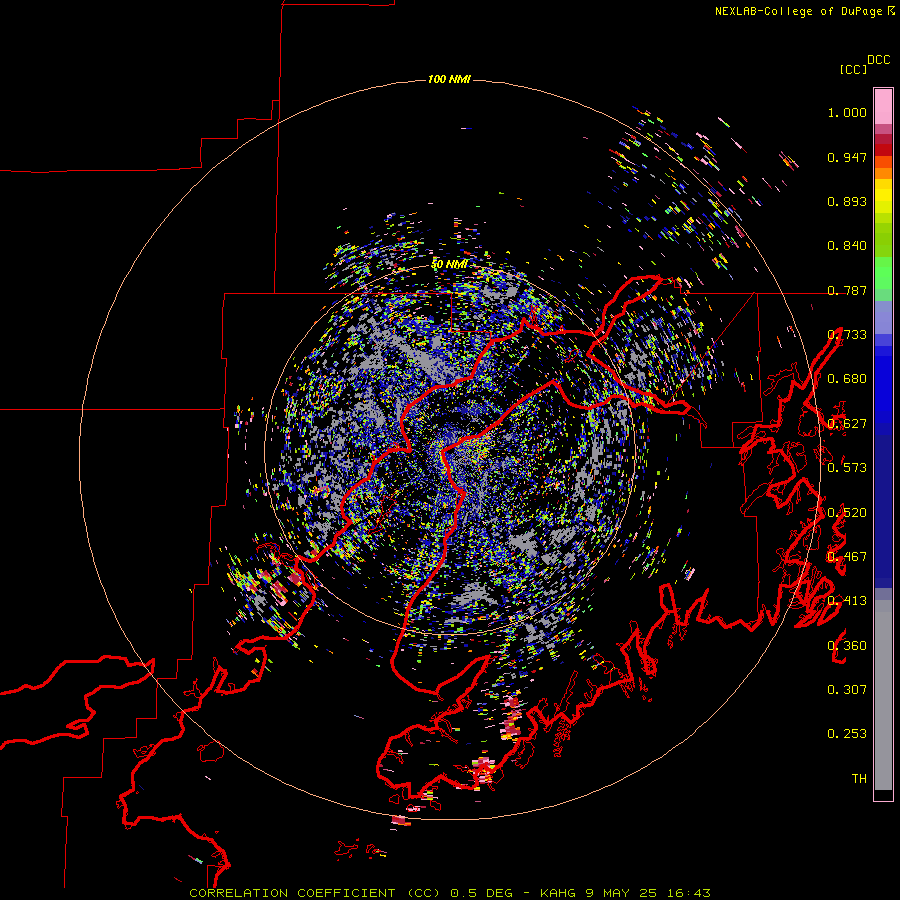Click the 1.000 scale value
The height and width of the screenshot is (900, 900).
pos(847,112)
